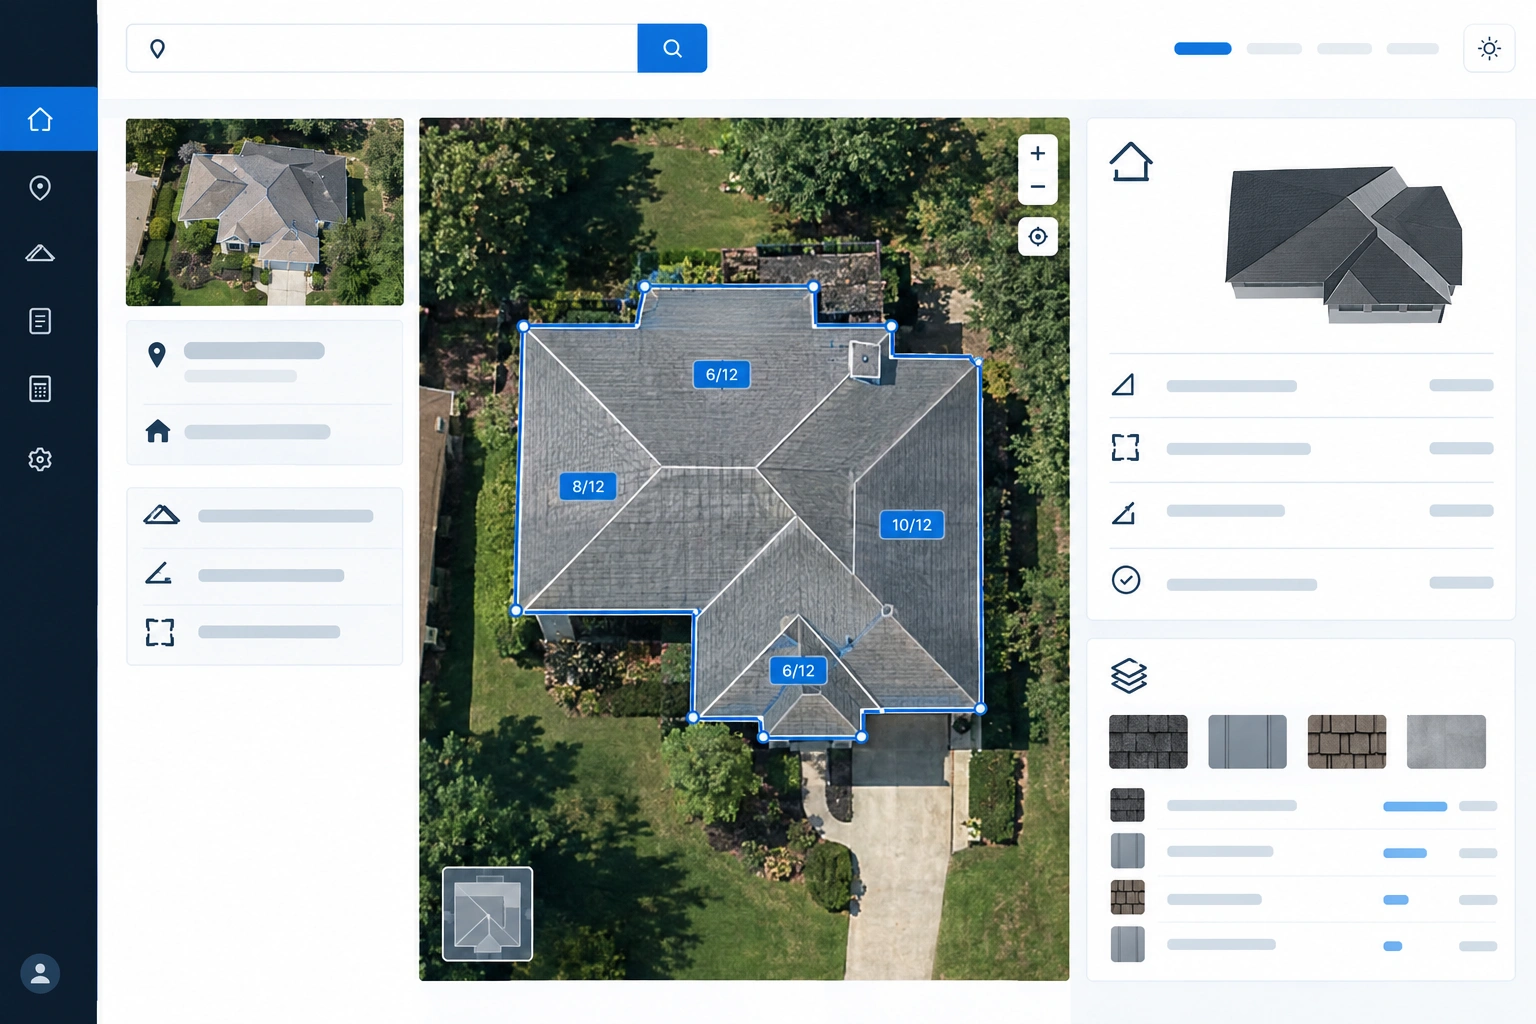Open the 3D roof model preview
This screenshot has width=1536, height=1024.
pos(1343,244)
